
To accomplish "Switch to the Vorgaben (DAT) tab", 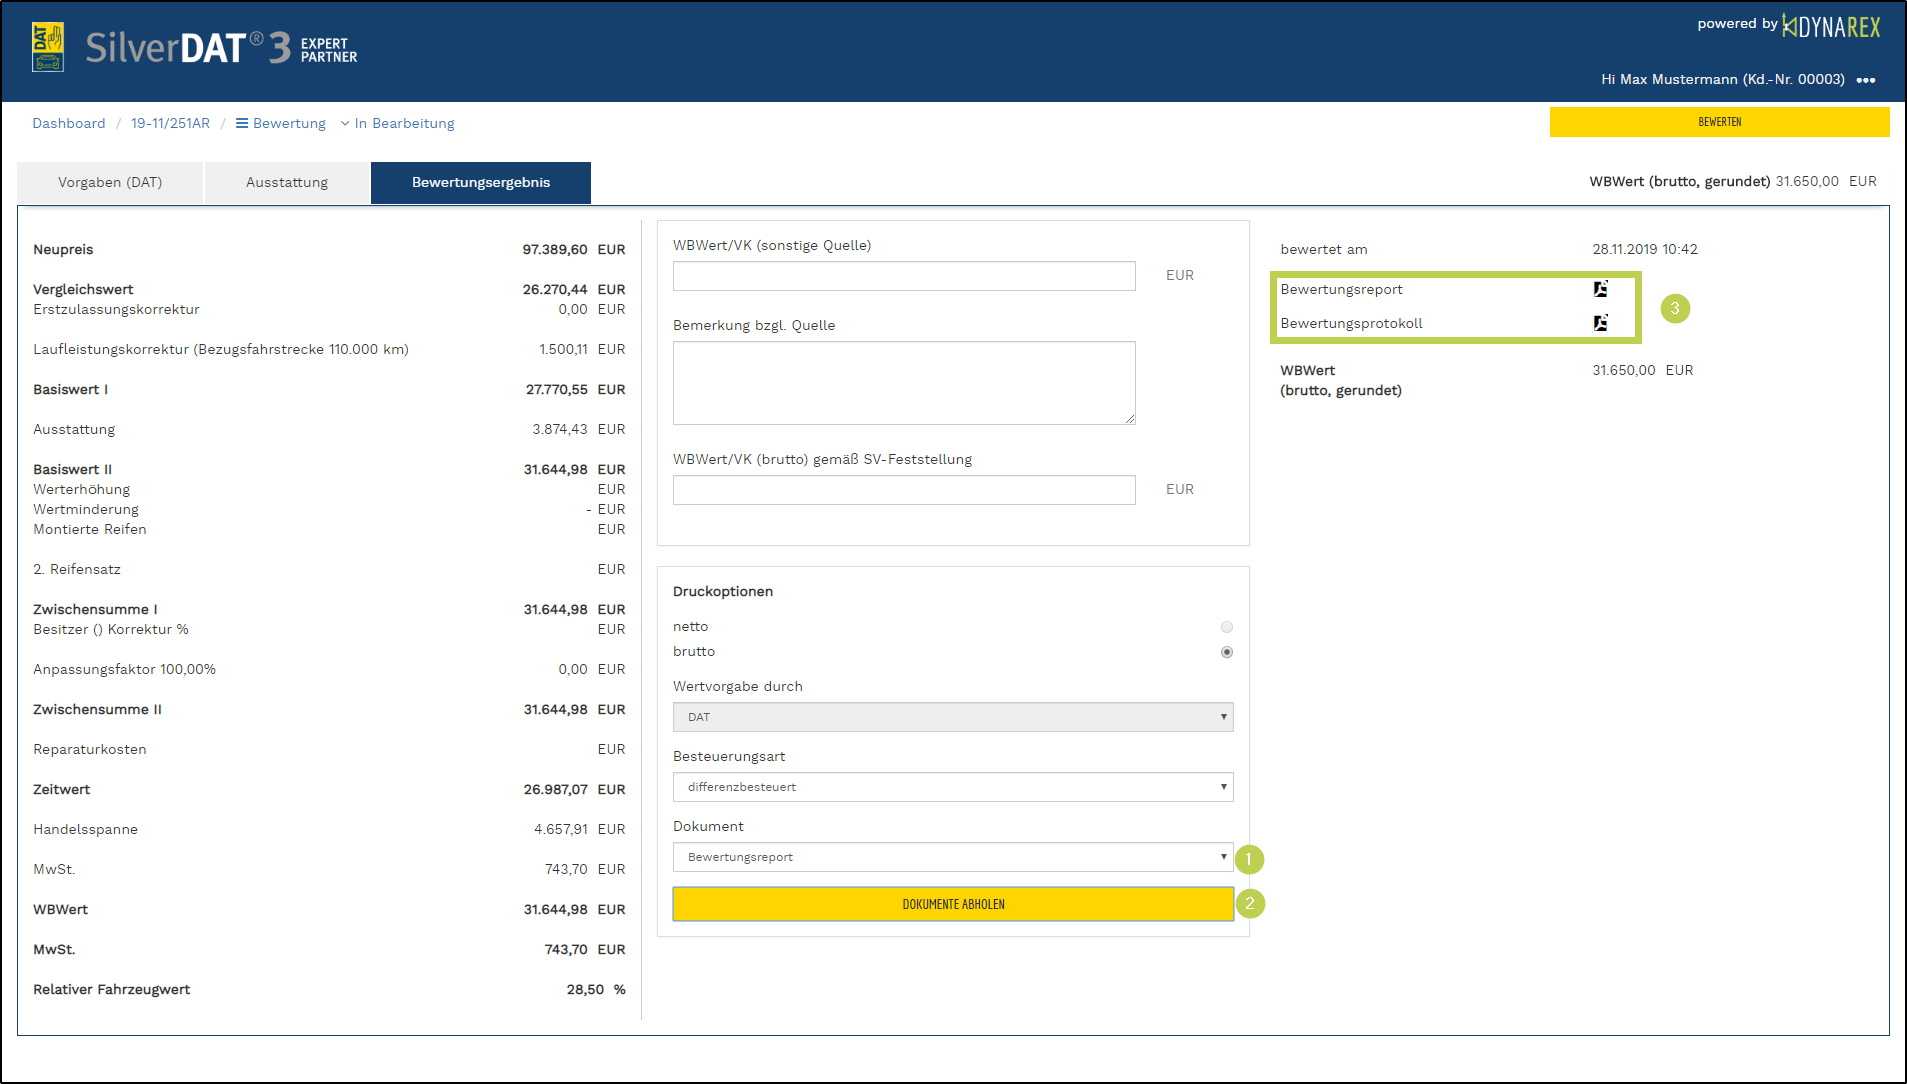I will pyautogui.click(x=110, y=182).
